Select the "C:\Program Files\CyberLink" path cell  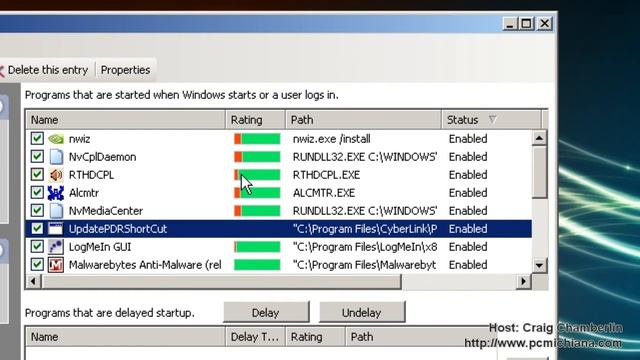tap(365, 229)
